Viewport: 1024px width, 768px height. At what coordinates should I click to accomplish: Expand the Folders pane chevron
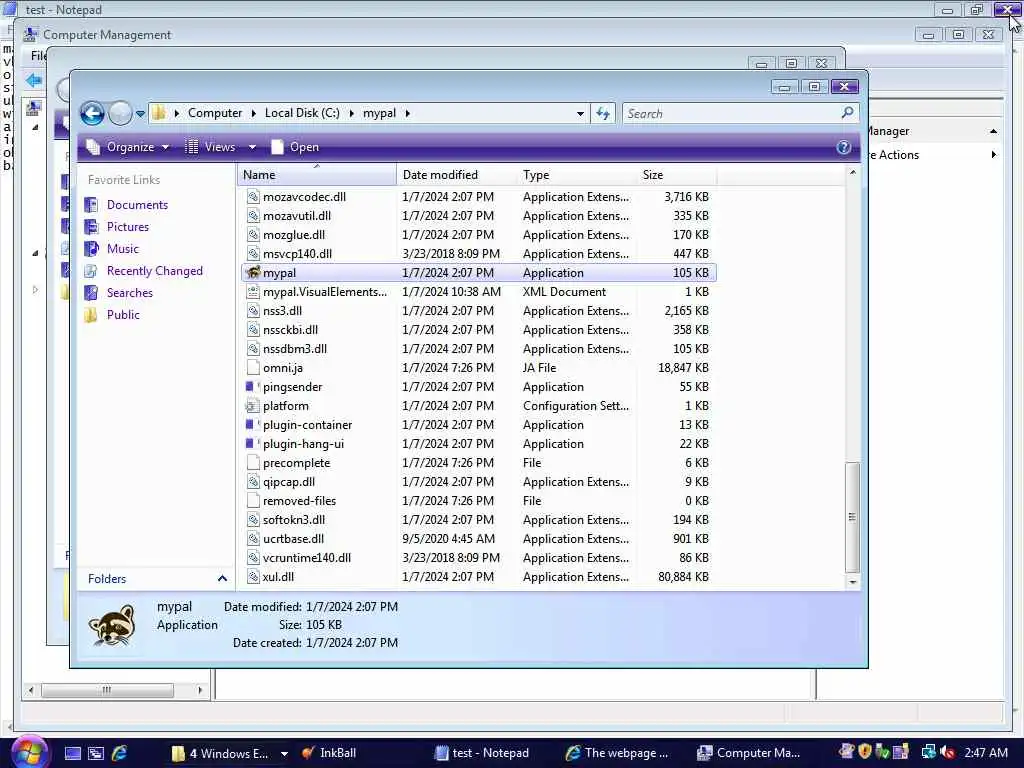tap(222, 579)
